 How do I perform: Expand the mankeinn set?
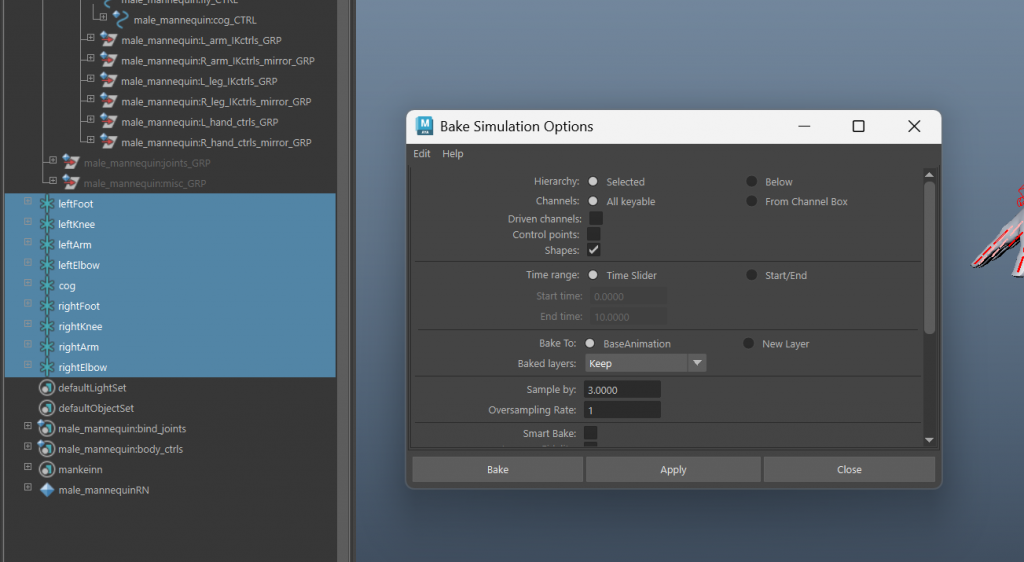click(x=27, y=467)
